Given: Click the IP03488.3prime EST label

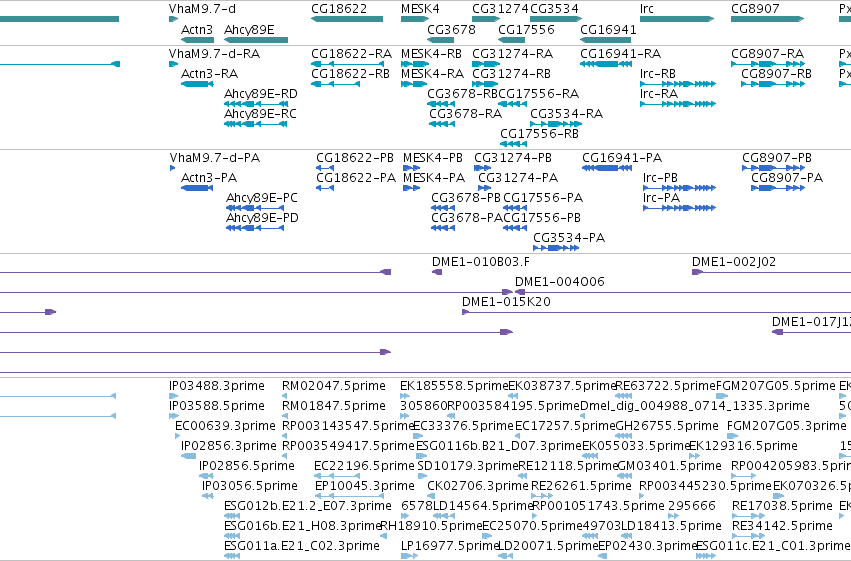Looking at the screenshot, I should pyautogui.click(x=217, y=386).
